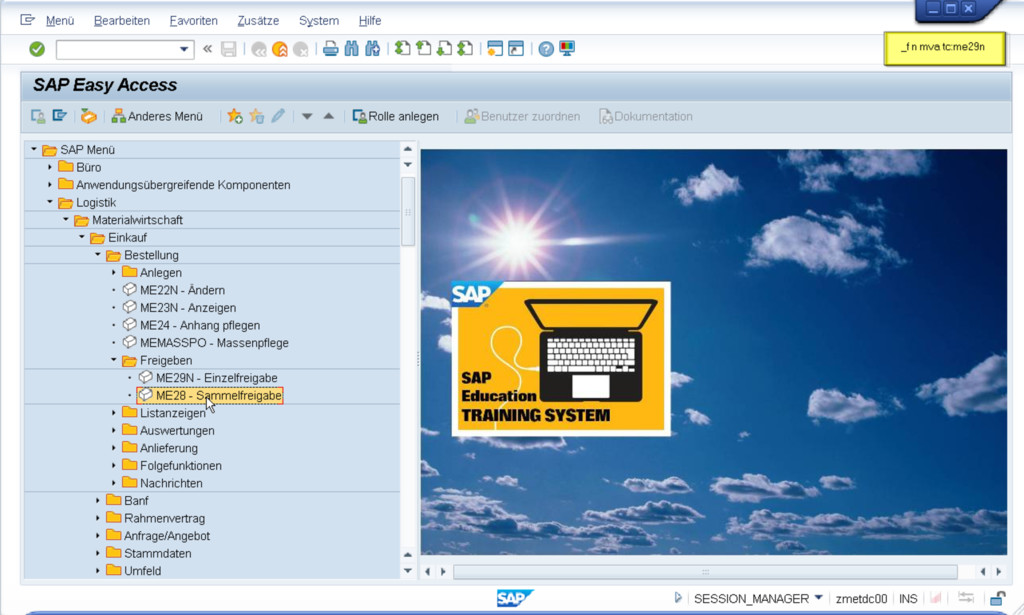Open the Zusätze menu

[x=258, y=21]
